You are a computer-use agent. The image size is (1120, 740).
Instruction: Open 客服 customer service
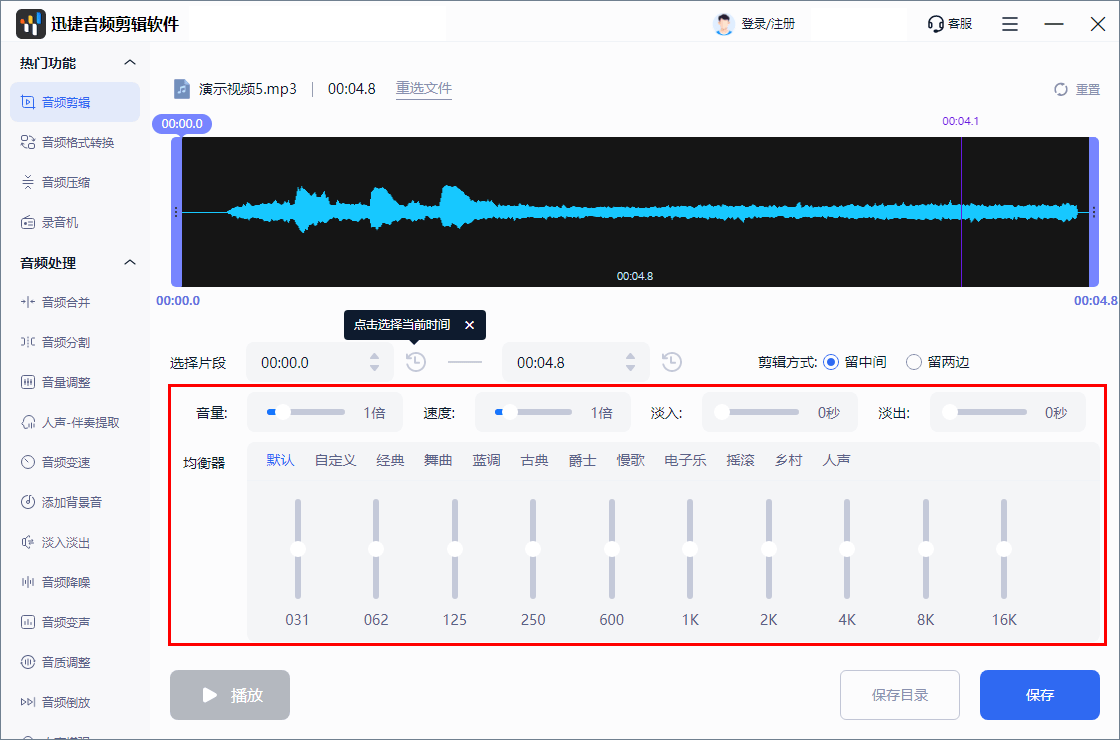(x=949, y=24)
